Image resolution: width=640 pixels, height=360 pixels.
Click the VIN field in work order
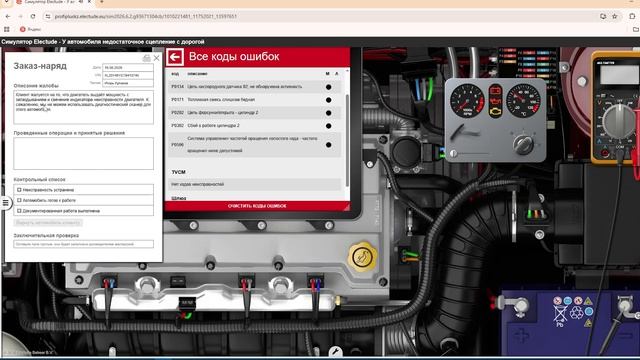coord(128,76)
